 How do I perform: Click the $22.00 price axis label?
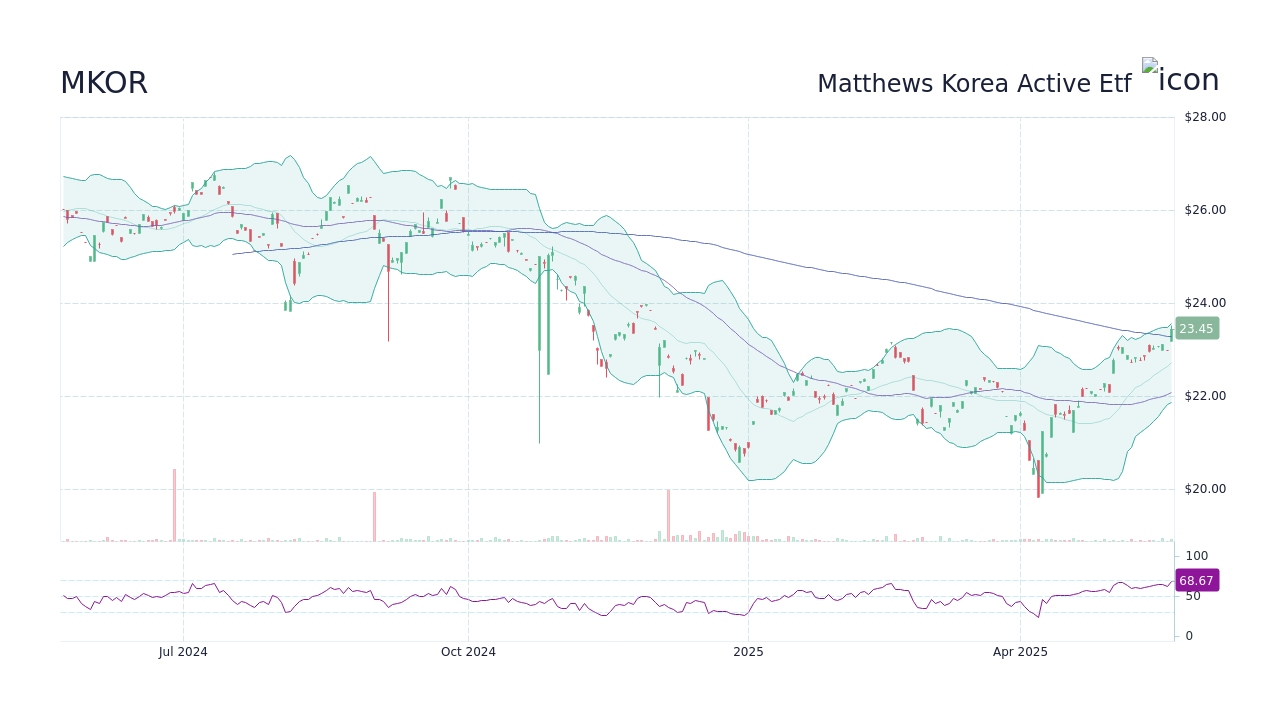pos(1205,396)
